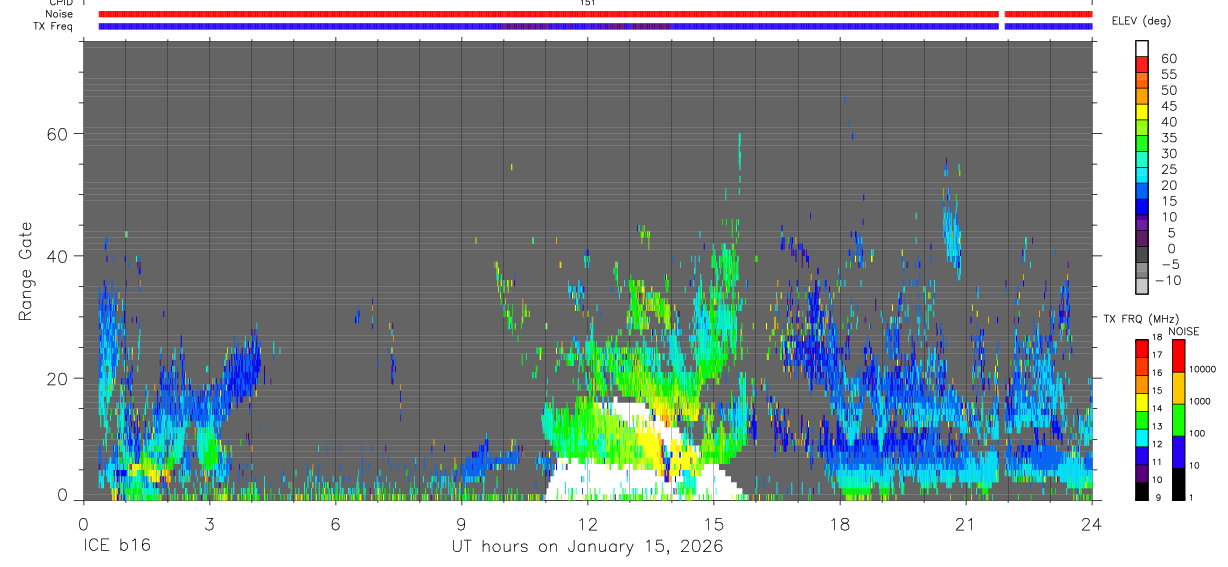The width and height of the screenshot is (1228, 567).
Task: Pick the purple swatch in ELEV colorbar
Action: 1142,222
